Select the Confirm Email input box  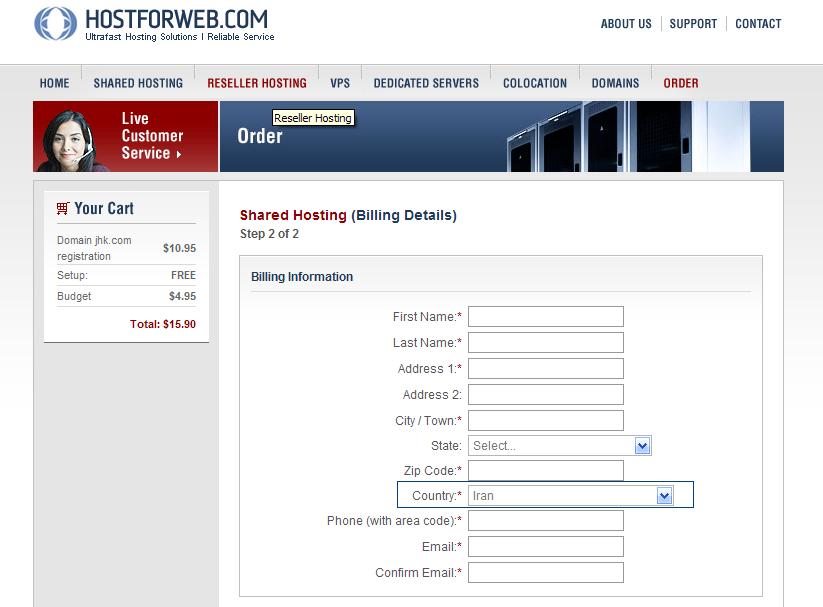[x=546, y=572]
